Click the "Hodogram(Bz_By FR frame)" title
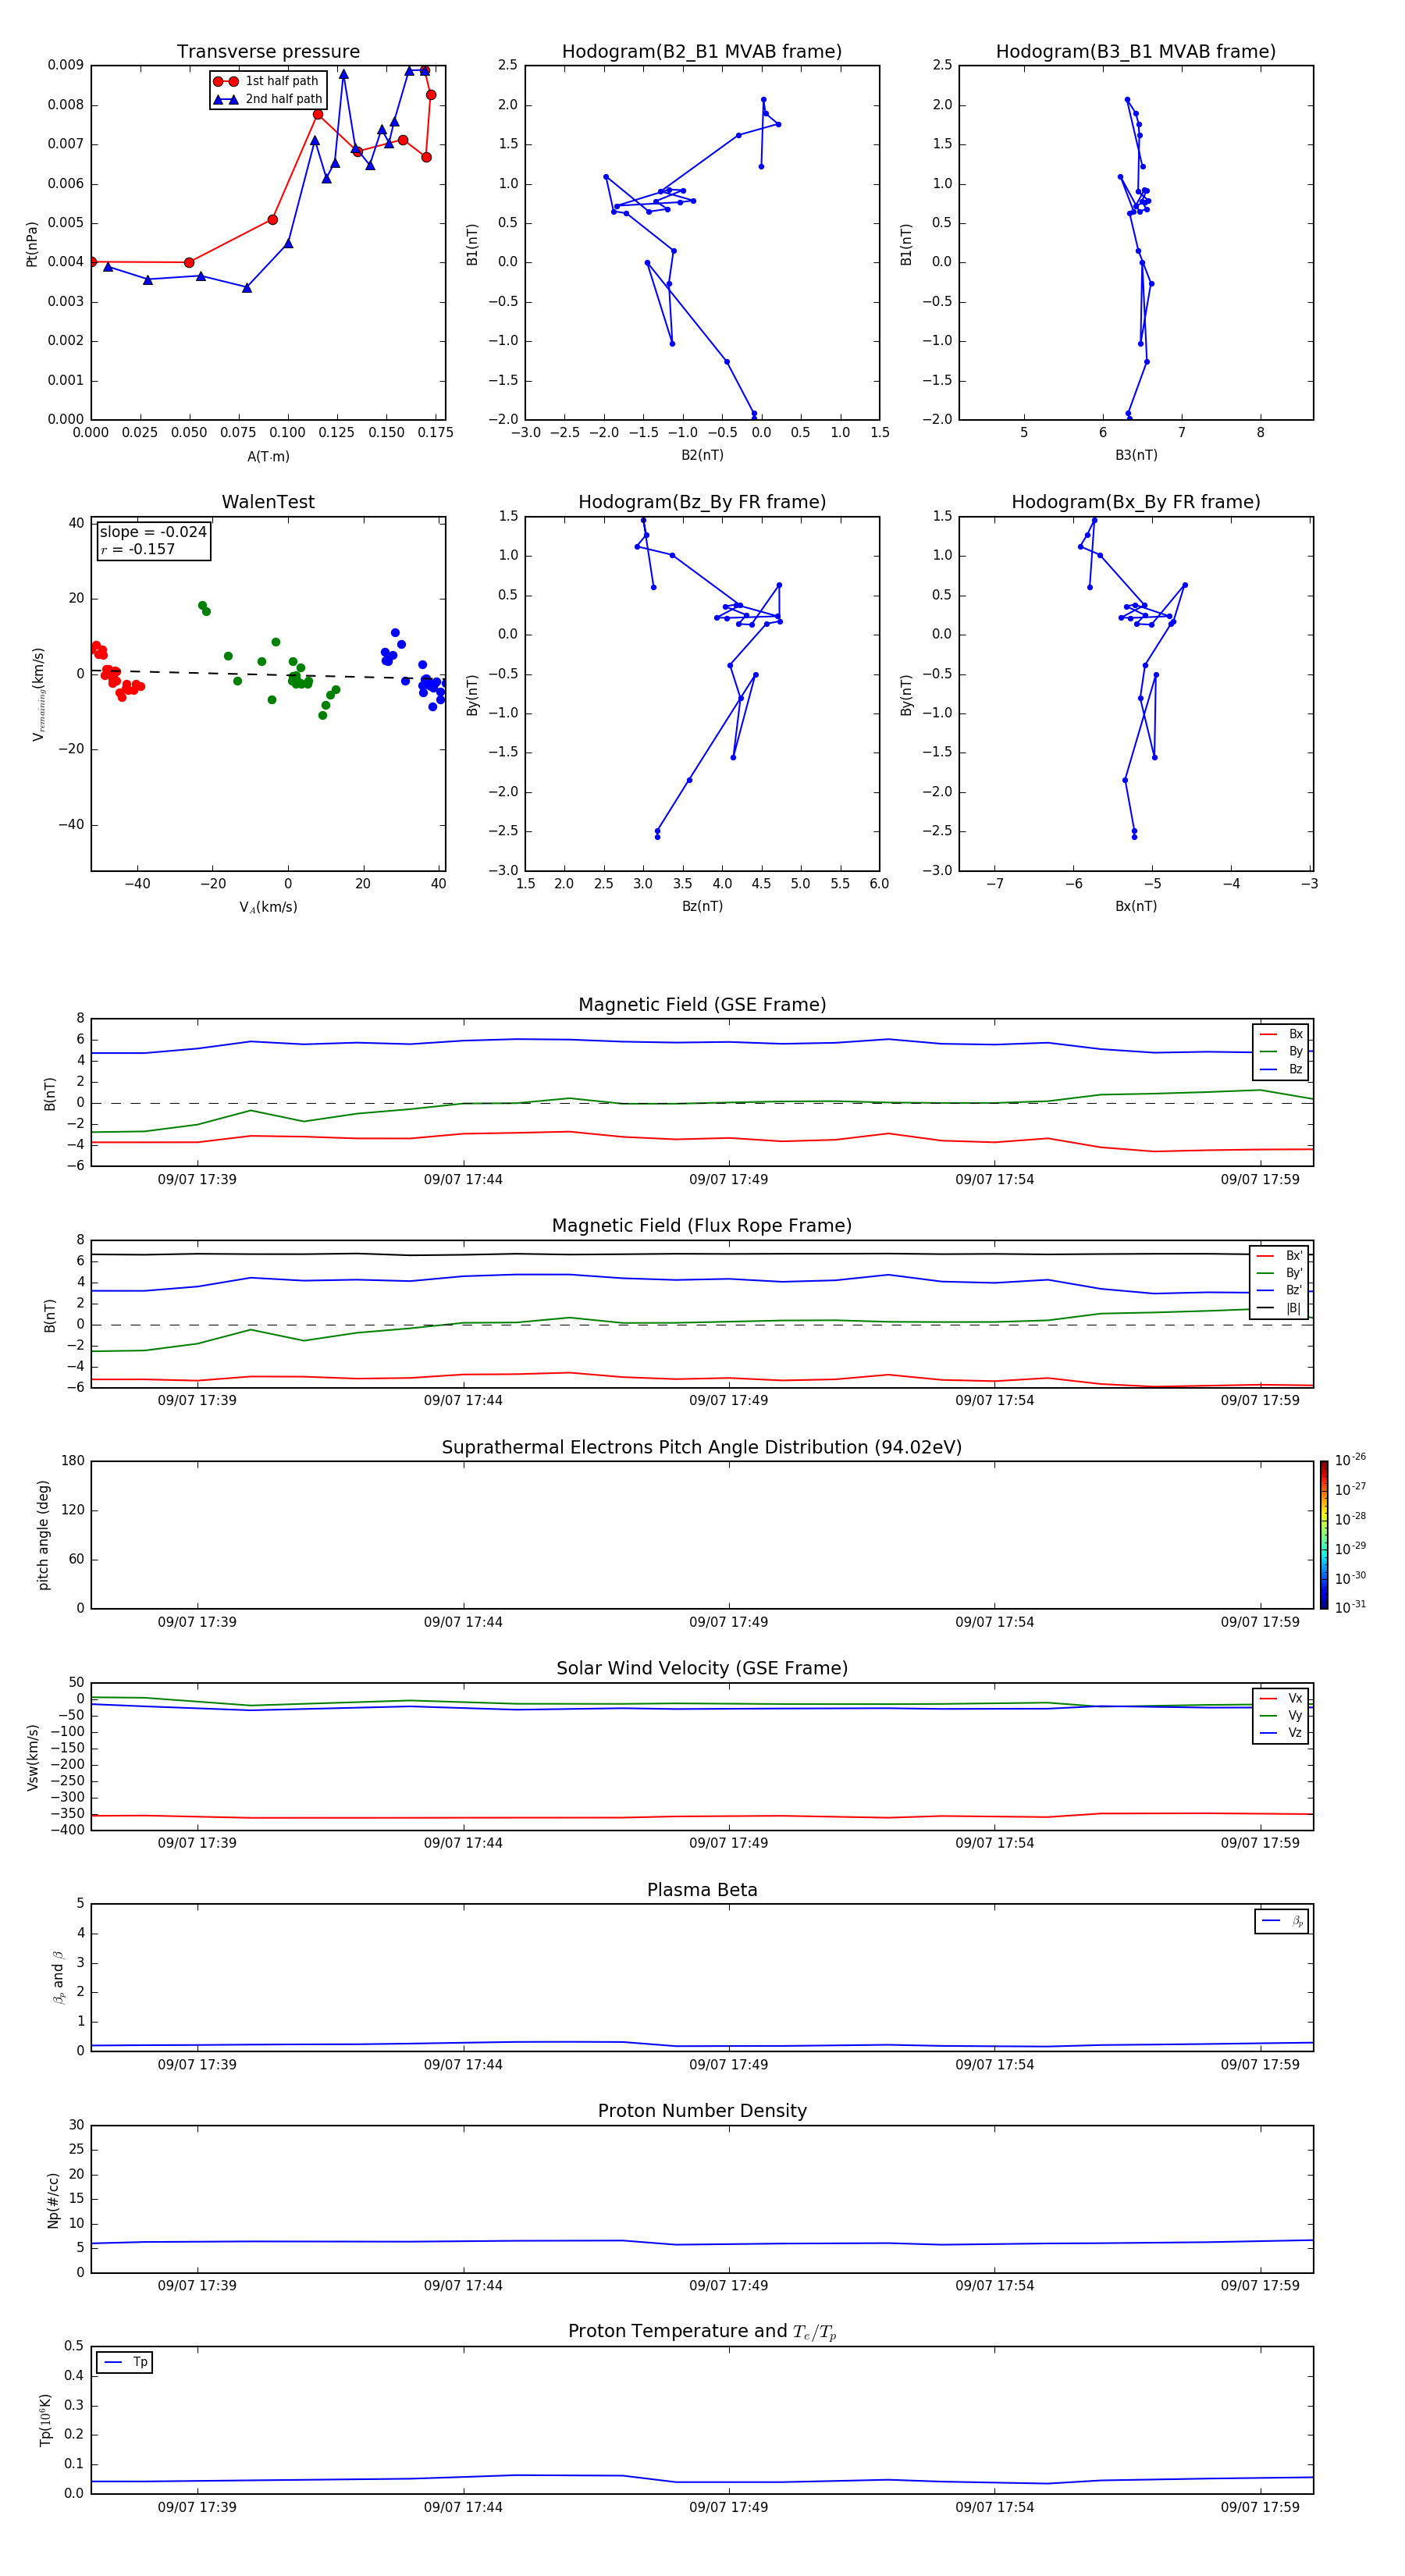The width and height of the screenshot is (1405, 2576). 702,502
